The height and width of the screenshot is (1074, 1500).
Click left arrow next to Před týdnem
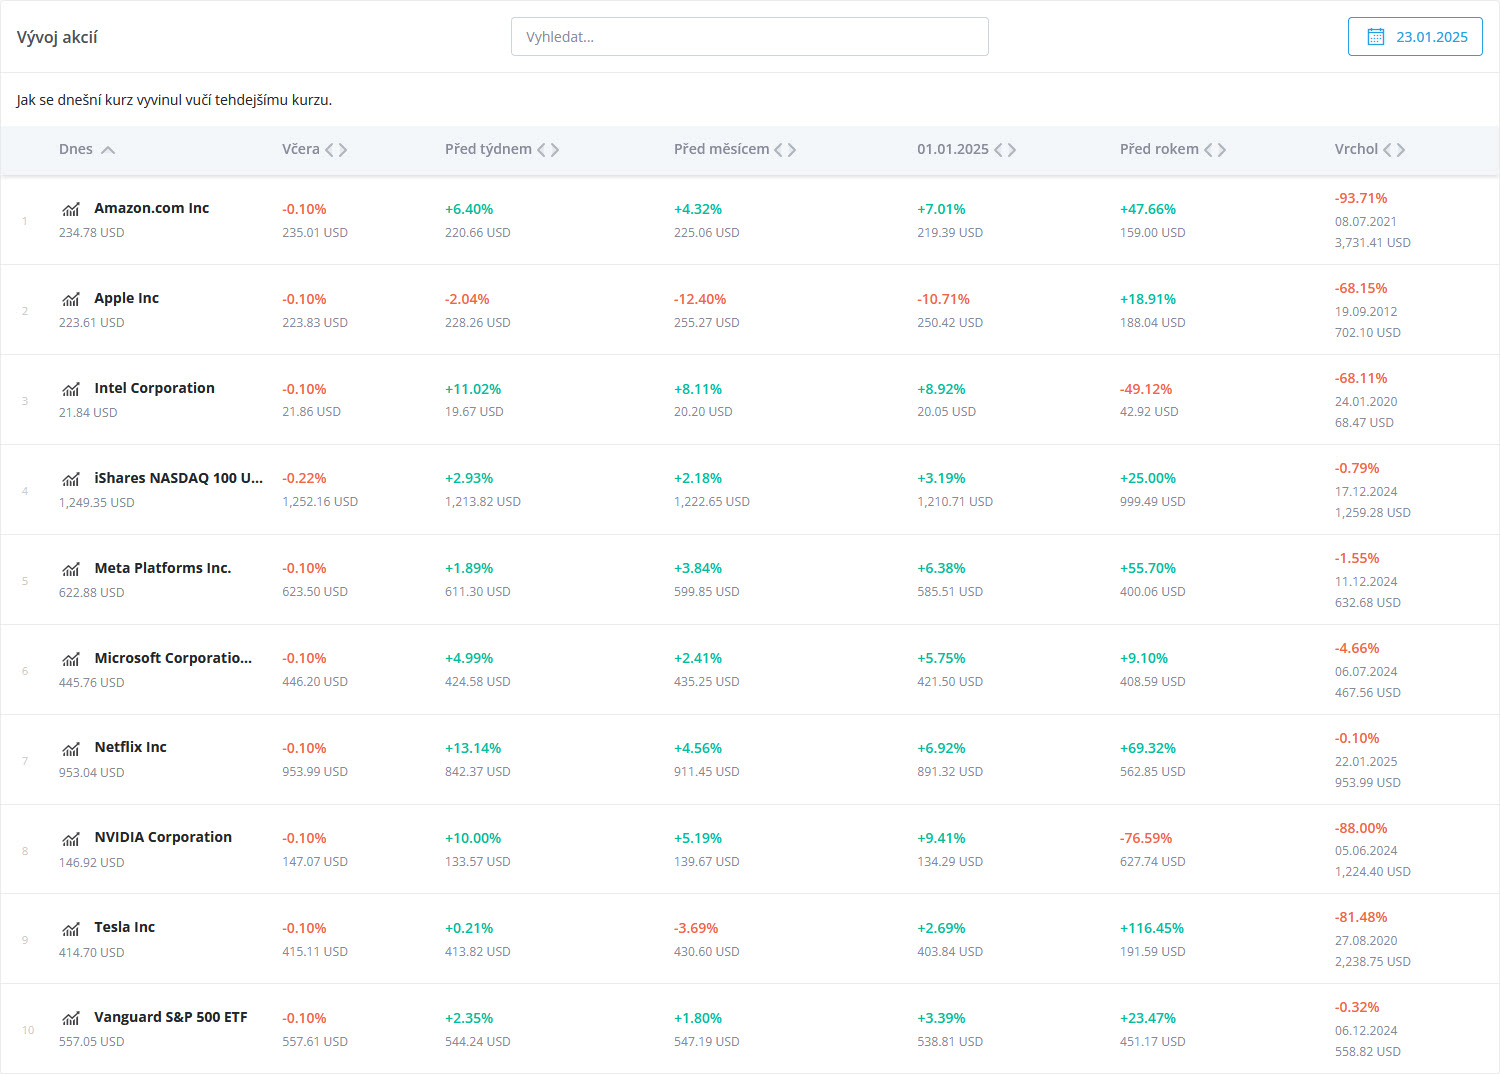(x=542, y=150)
